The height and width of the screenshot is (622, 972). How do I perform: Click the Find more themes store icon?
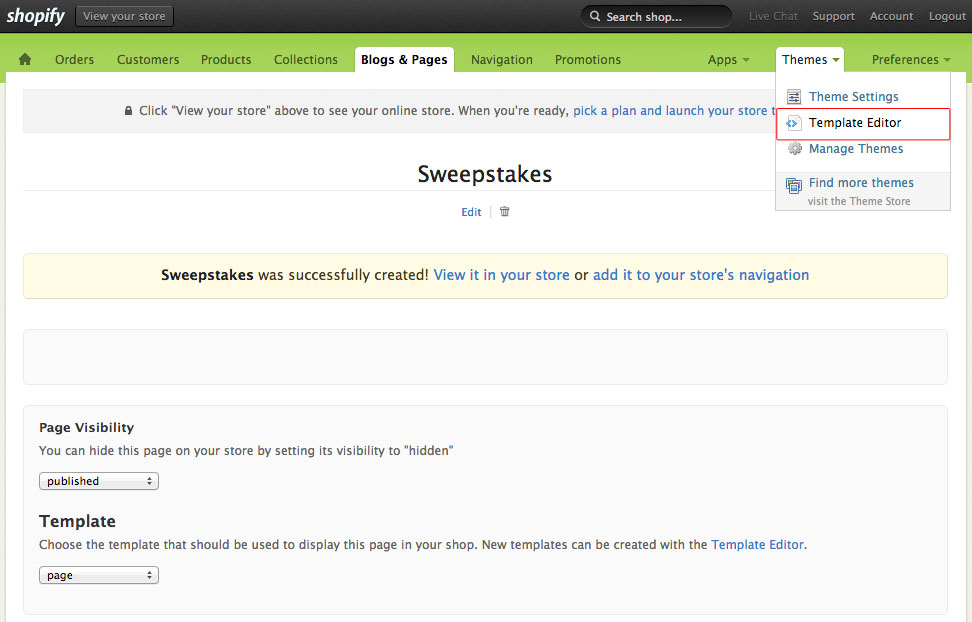(793, 185)
